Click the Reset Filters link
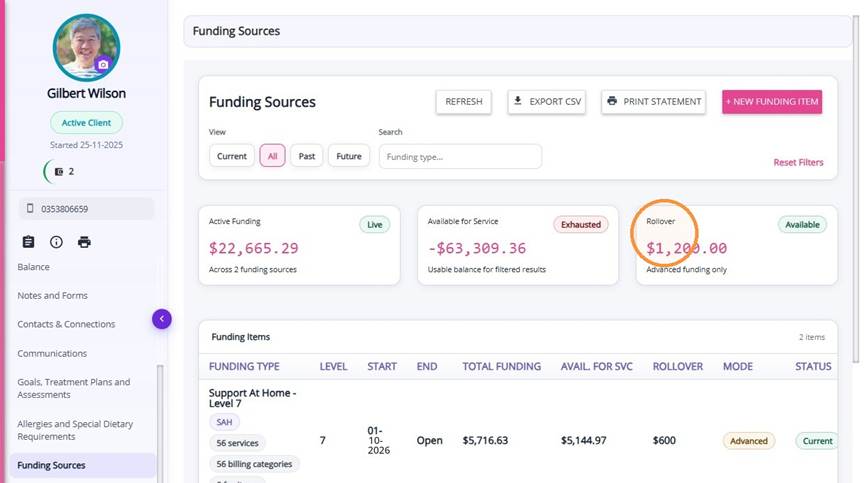 pos(798,162)
